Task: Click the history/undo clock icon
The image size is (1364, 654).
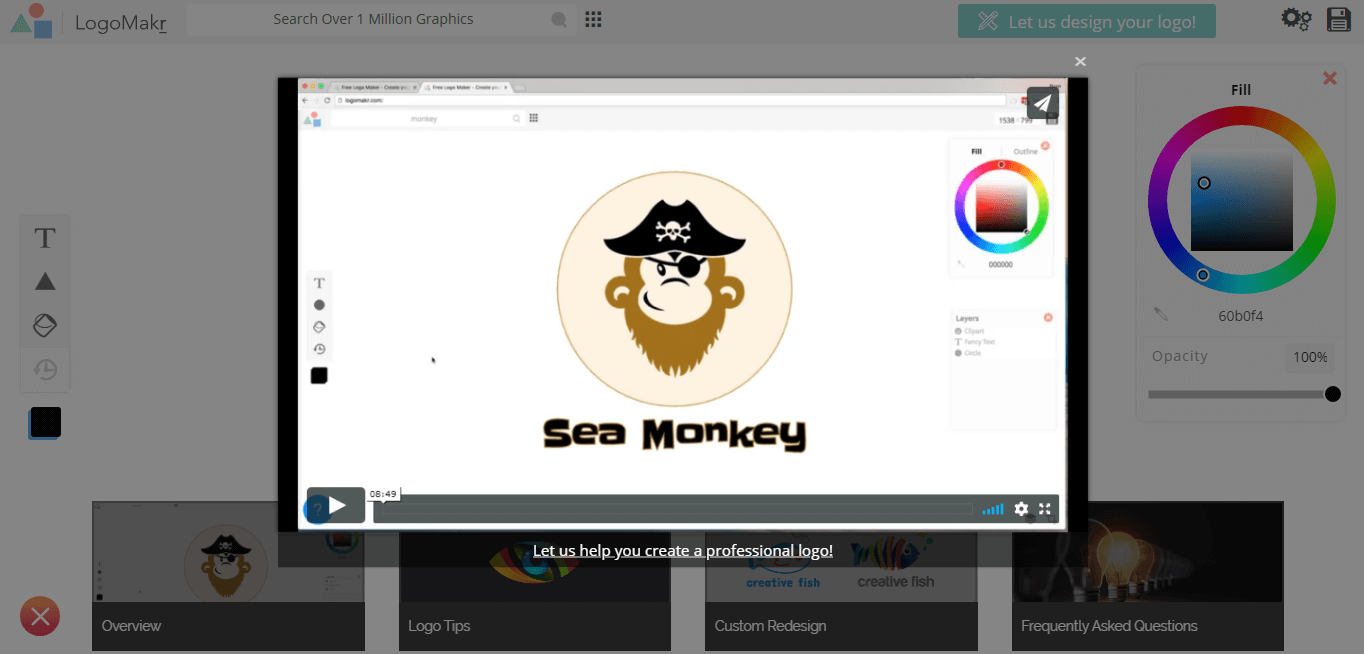Action: tap(44, 369)
